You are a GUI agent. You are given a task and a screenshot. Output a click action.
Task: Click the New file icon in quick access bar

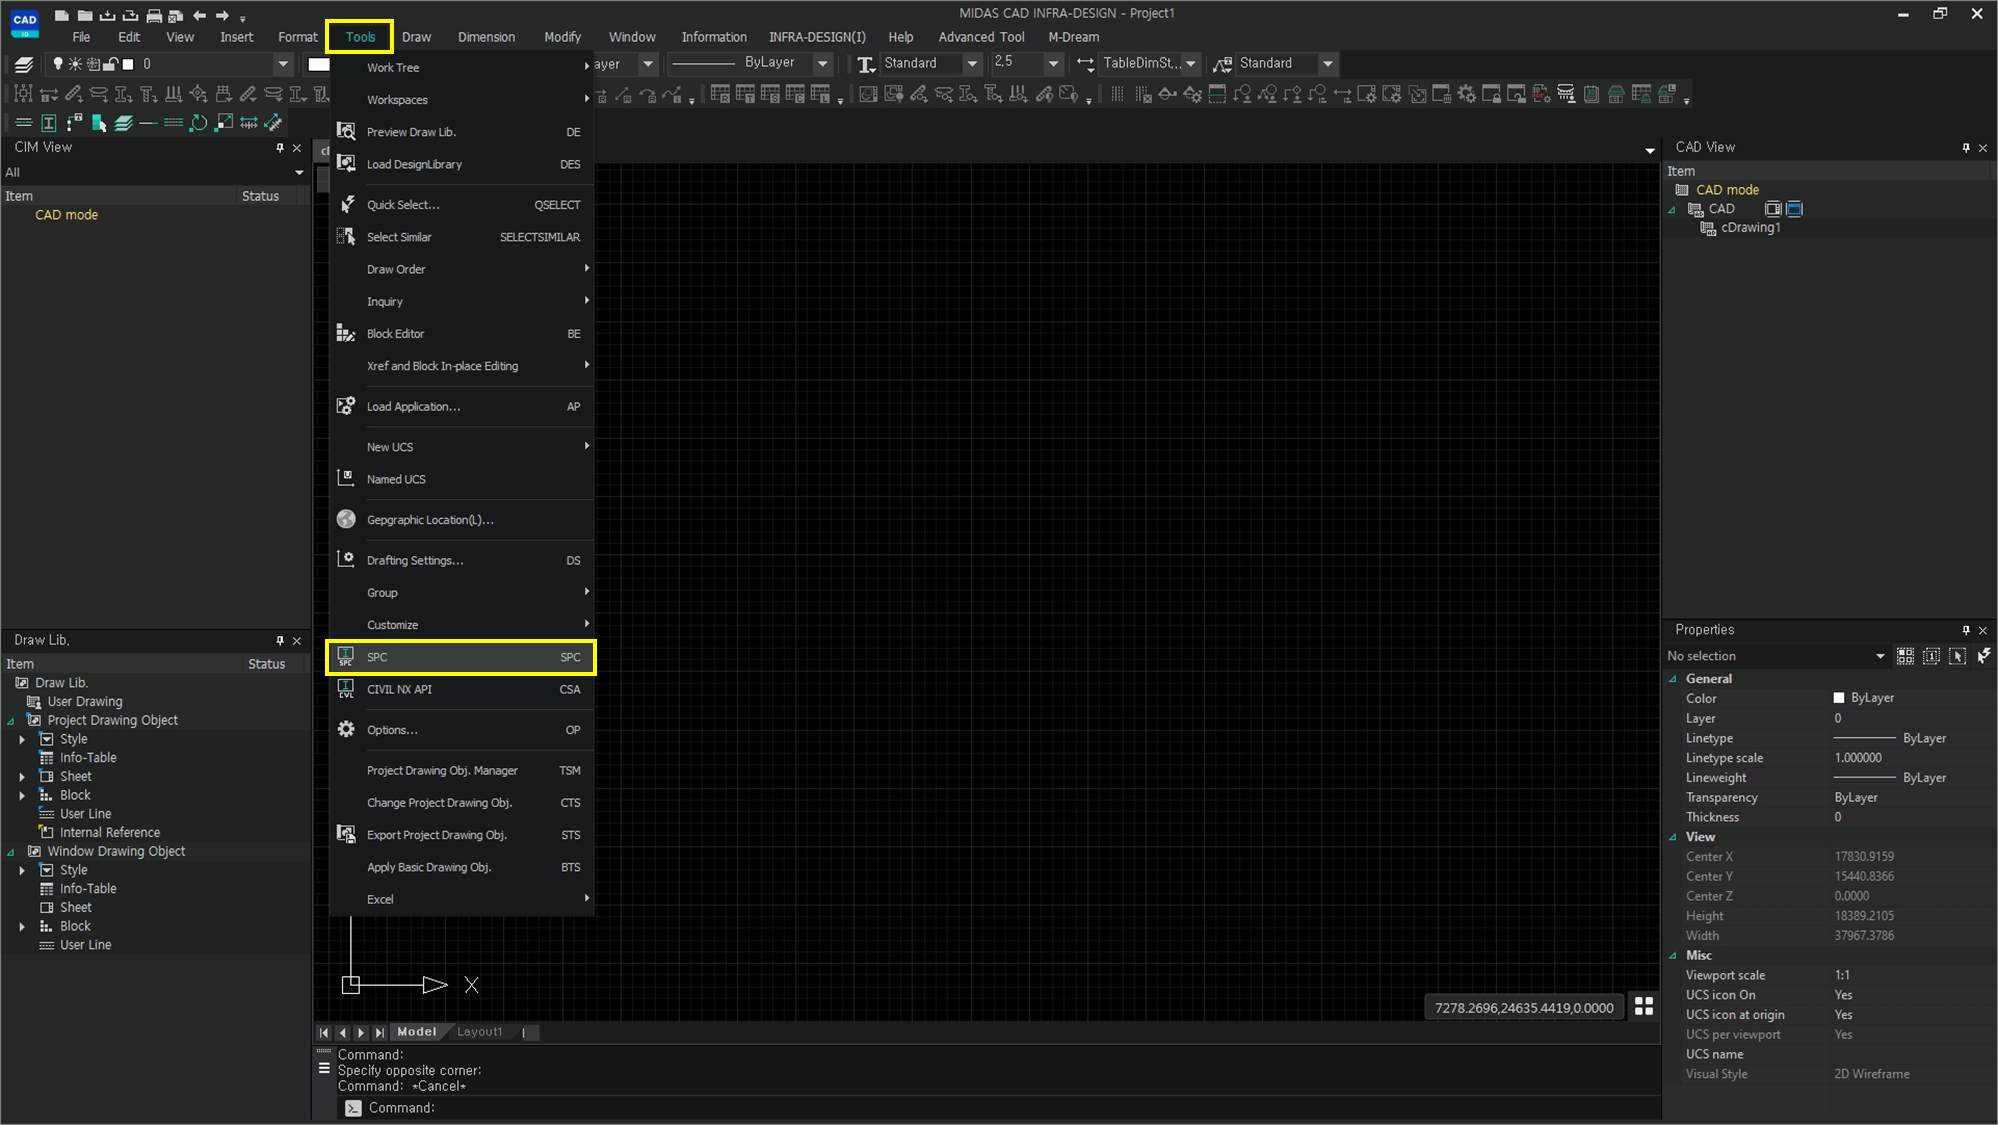point(61,15)
